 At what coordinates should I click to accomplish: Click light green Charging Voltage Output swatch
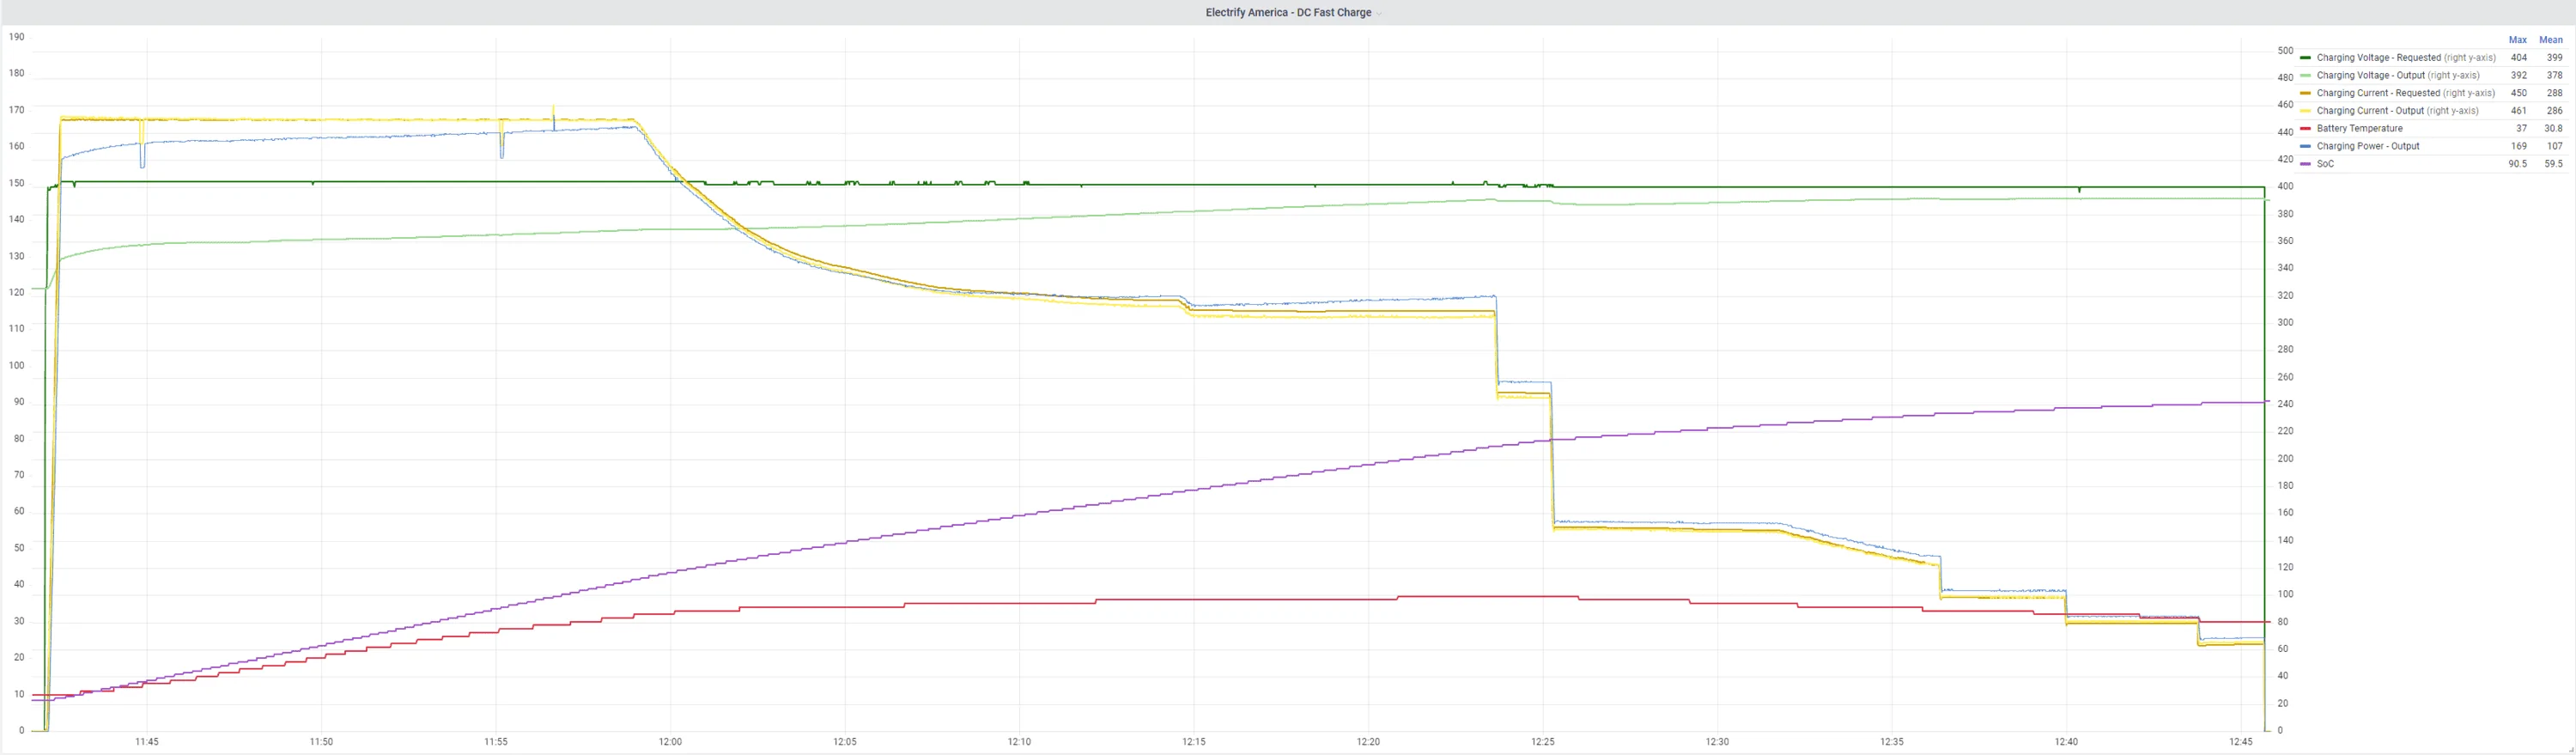(2305, 76)
